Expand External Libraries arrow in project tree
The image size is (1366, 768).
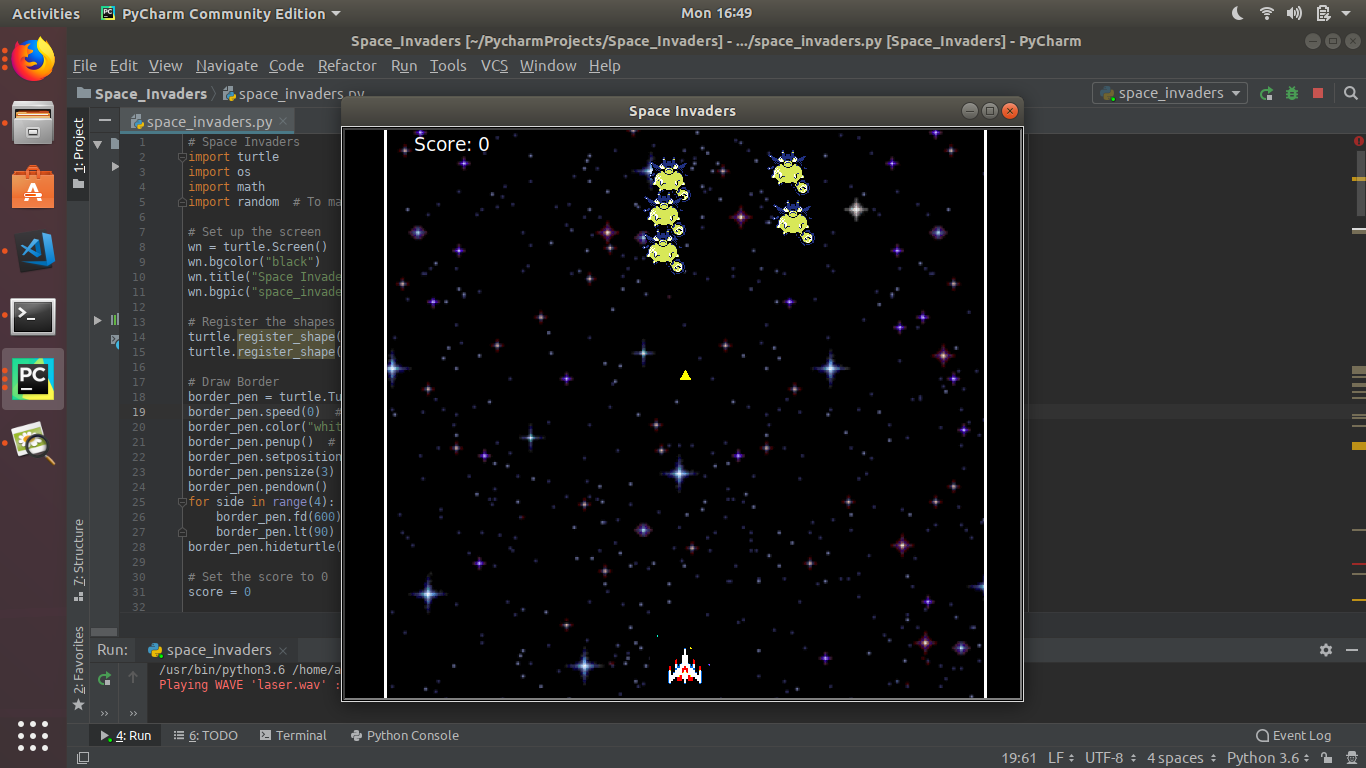[x=98, y=320]
